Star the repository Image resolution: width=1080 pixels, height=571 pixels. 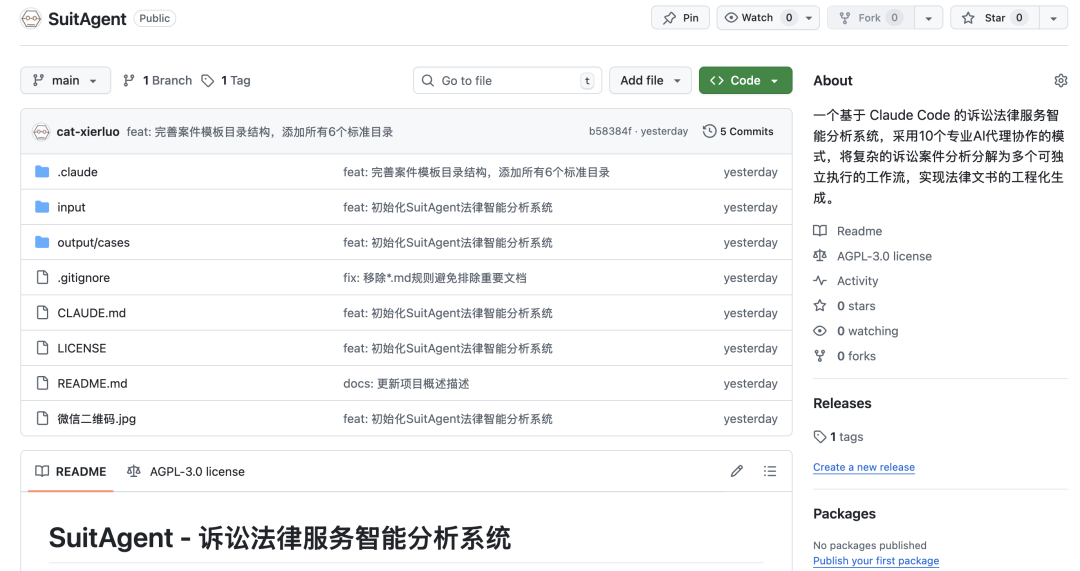[x=994, y=18]
